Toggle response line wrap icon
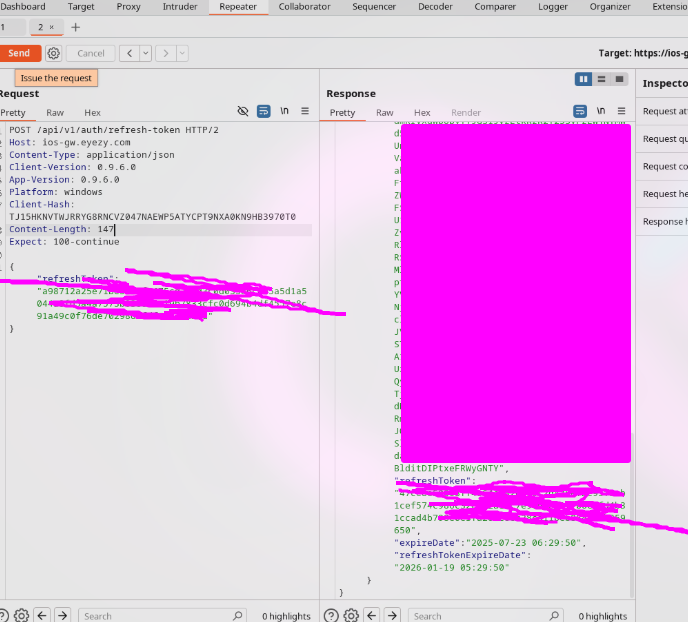Image resolution: width=688 pixels, height=622 pixels. 580,111
